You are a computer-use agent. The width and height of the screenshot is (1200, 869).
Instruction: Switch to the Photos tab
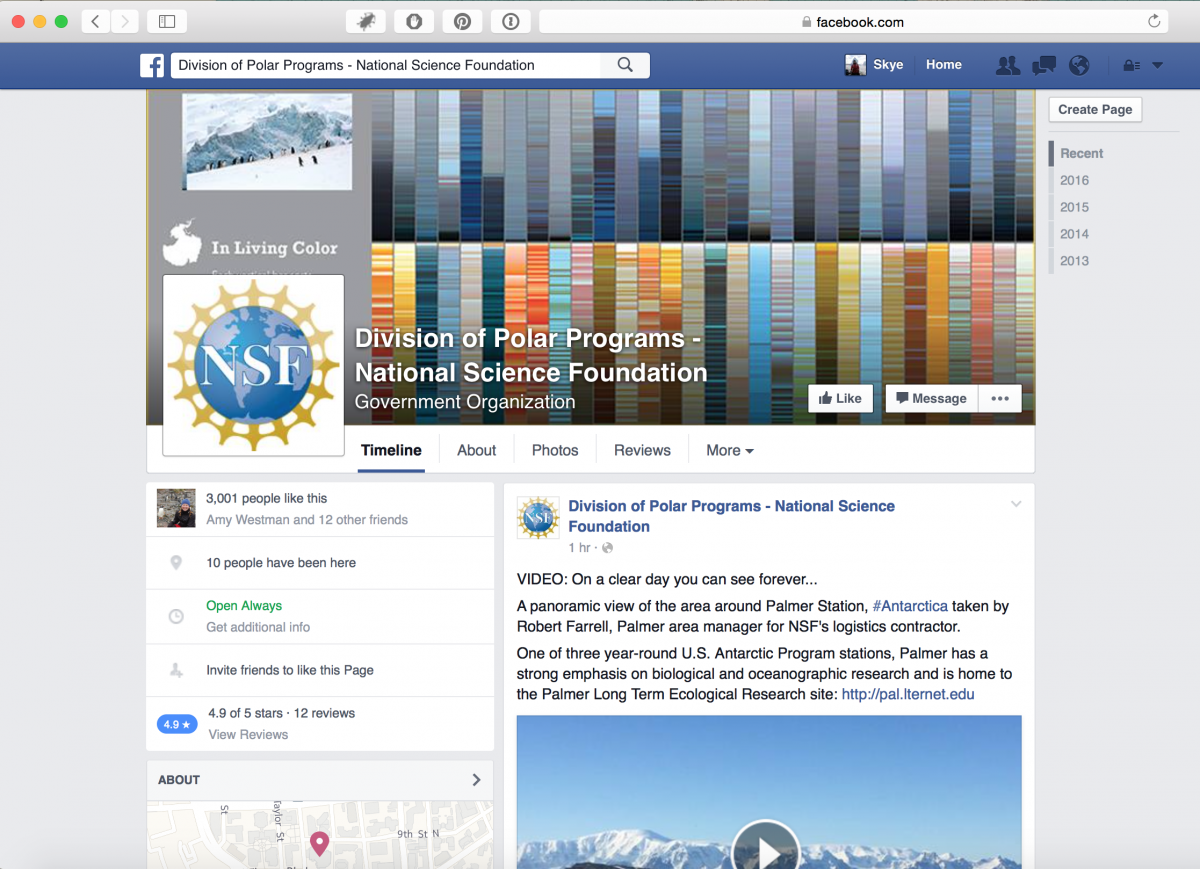[555, 450]
